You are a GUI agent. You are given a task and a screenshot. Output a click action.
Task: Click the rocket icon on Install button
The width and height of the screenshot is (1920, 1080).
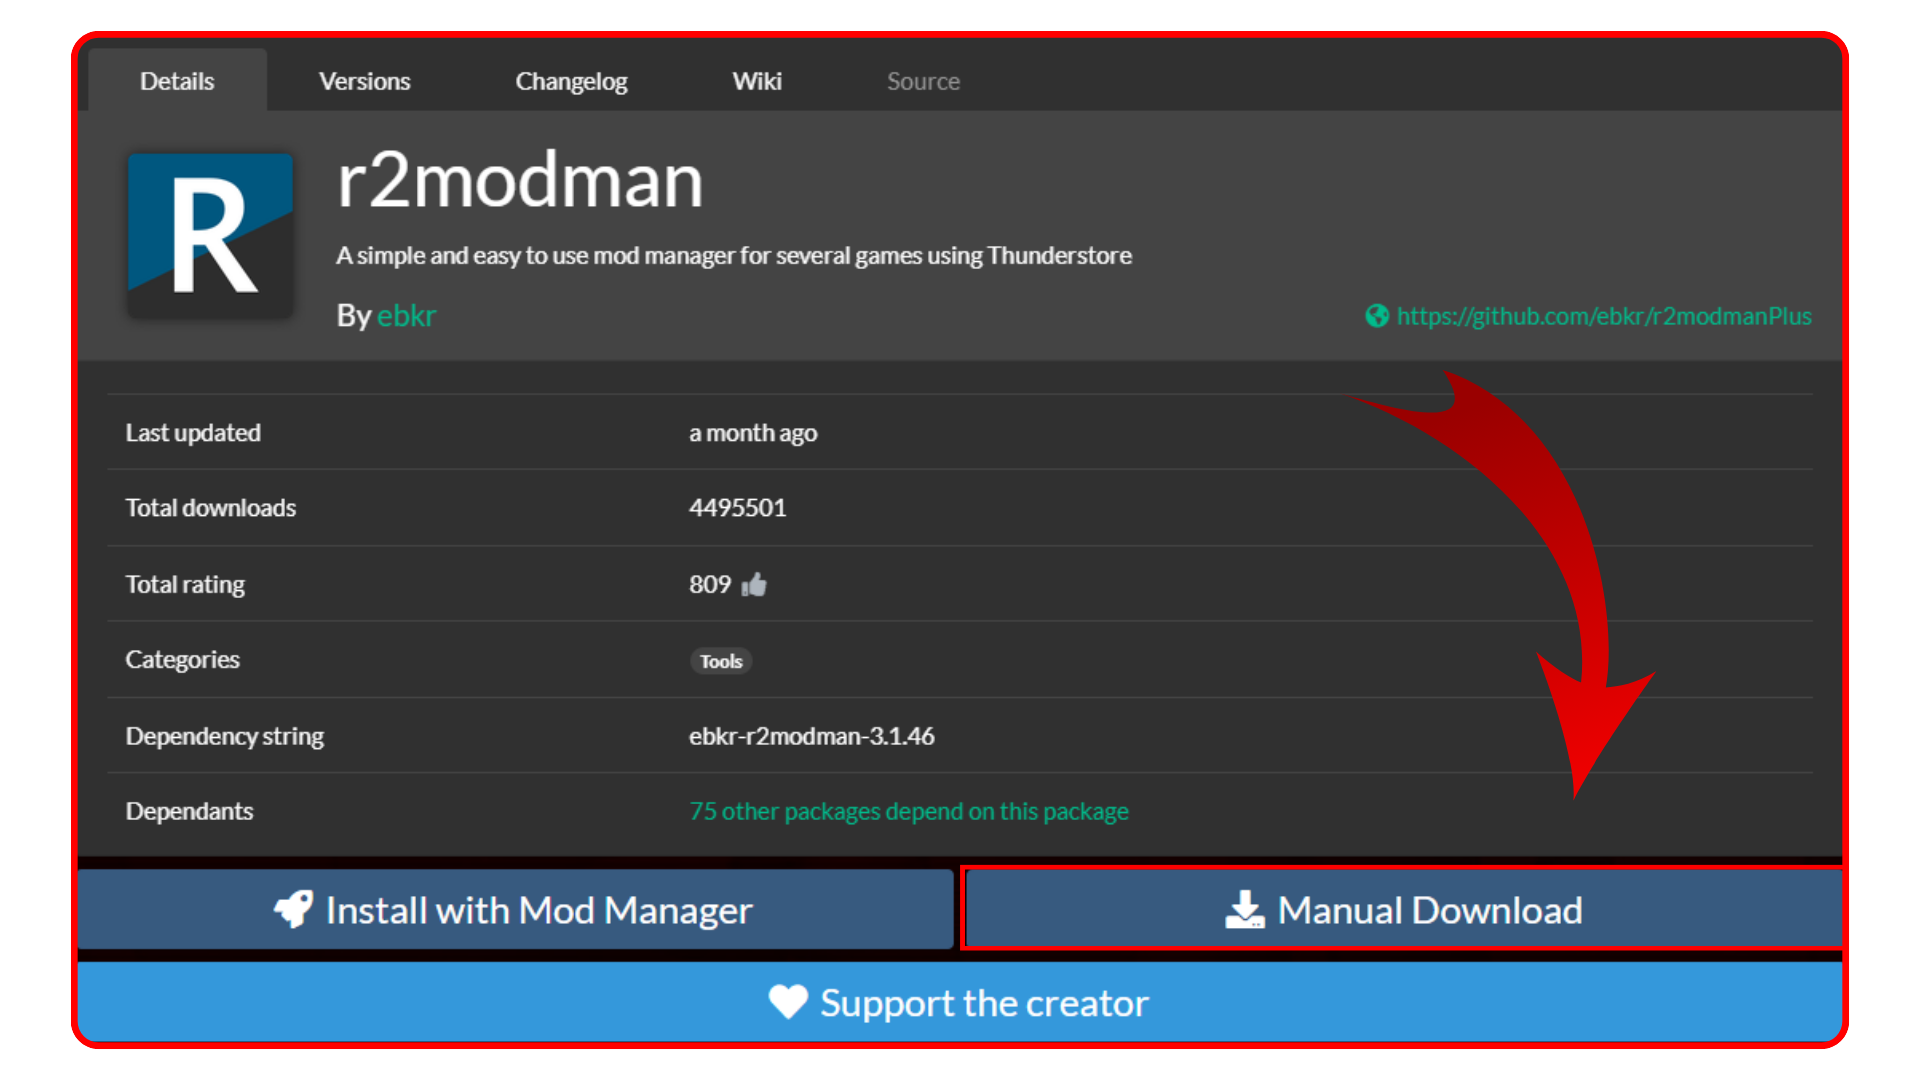[x=294, y=909]
